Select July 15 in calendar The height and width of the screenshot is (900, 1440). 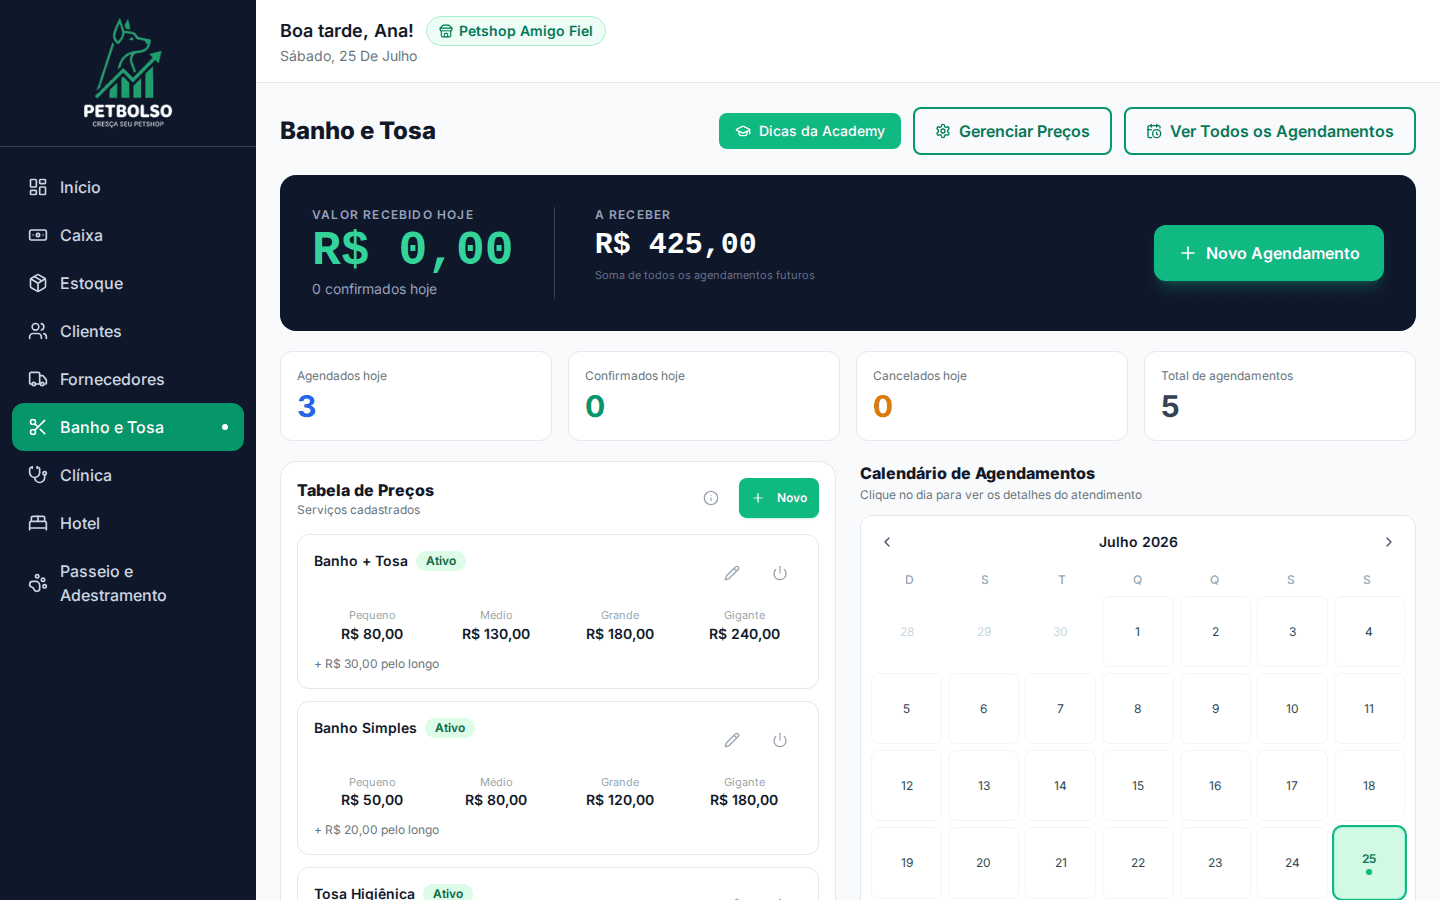(1138, 786)
